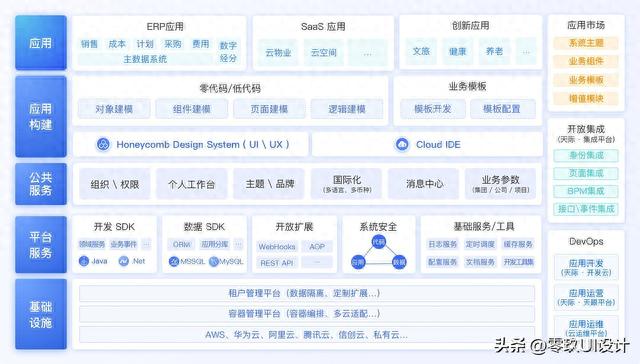Screen dimensions: 640x364
Task: Click the WebHooks block
Action: [277, 247]
